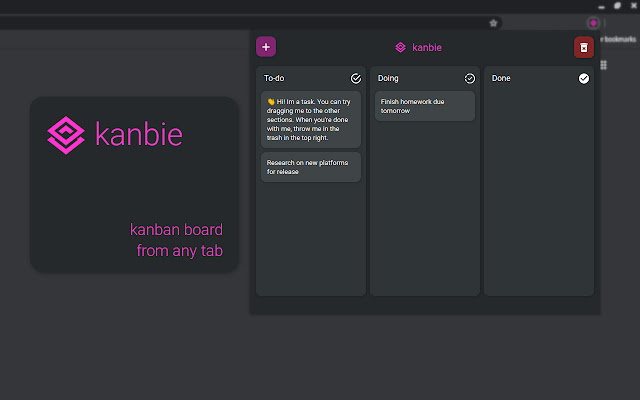
Task: Select the Doing column header
Action: (x=388, y=78)
